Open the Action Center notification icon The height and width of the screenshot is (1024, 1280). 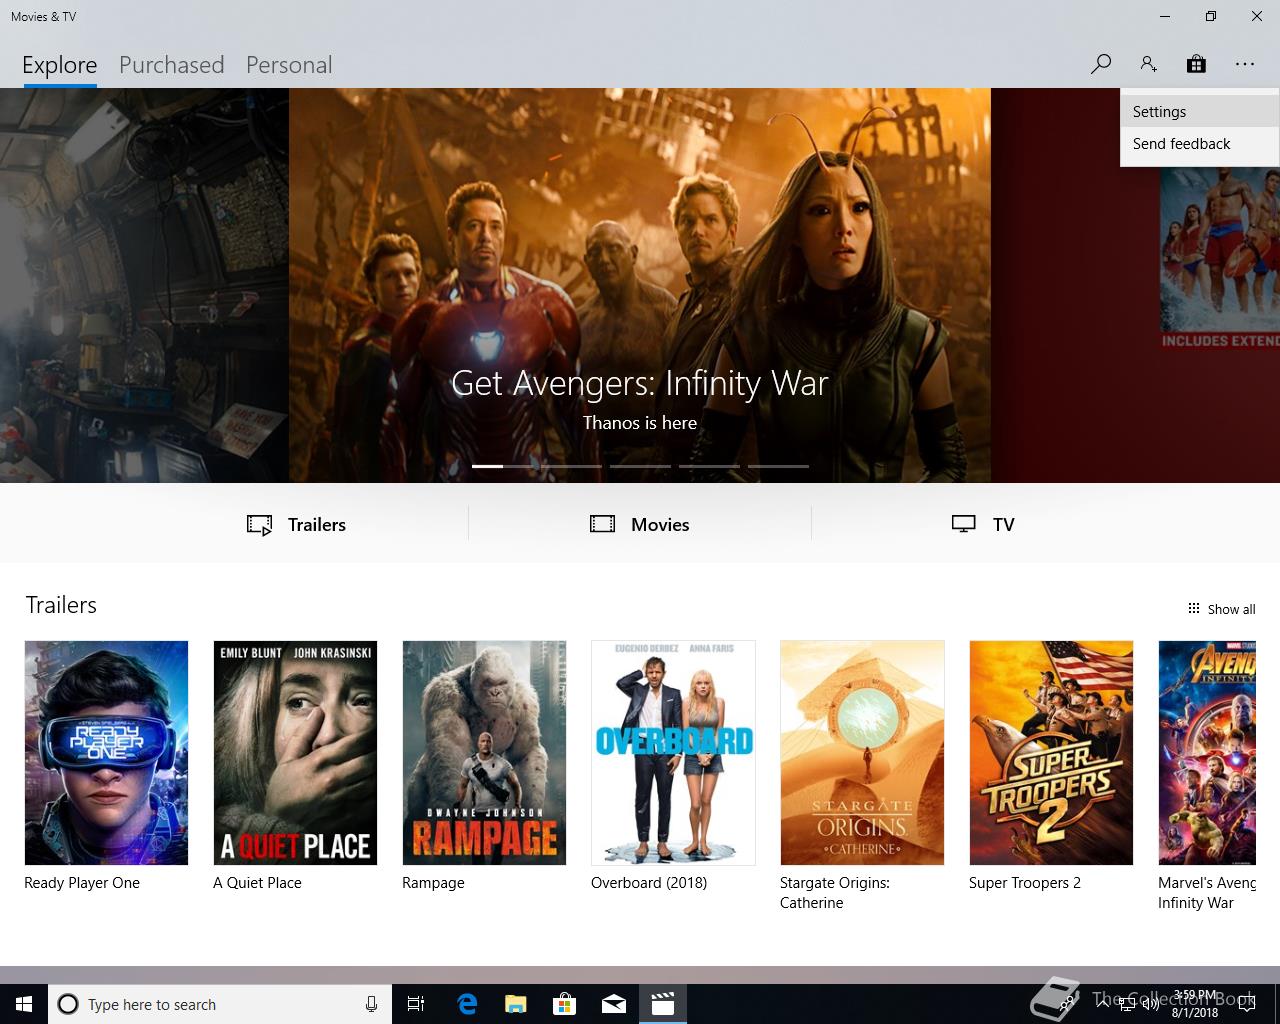click(x=1246, y=1004)
